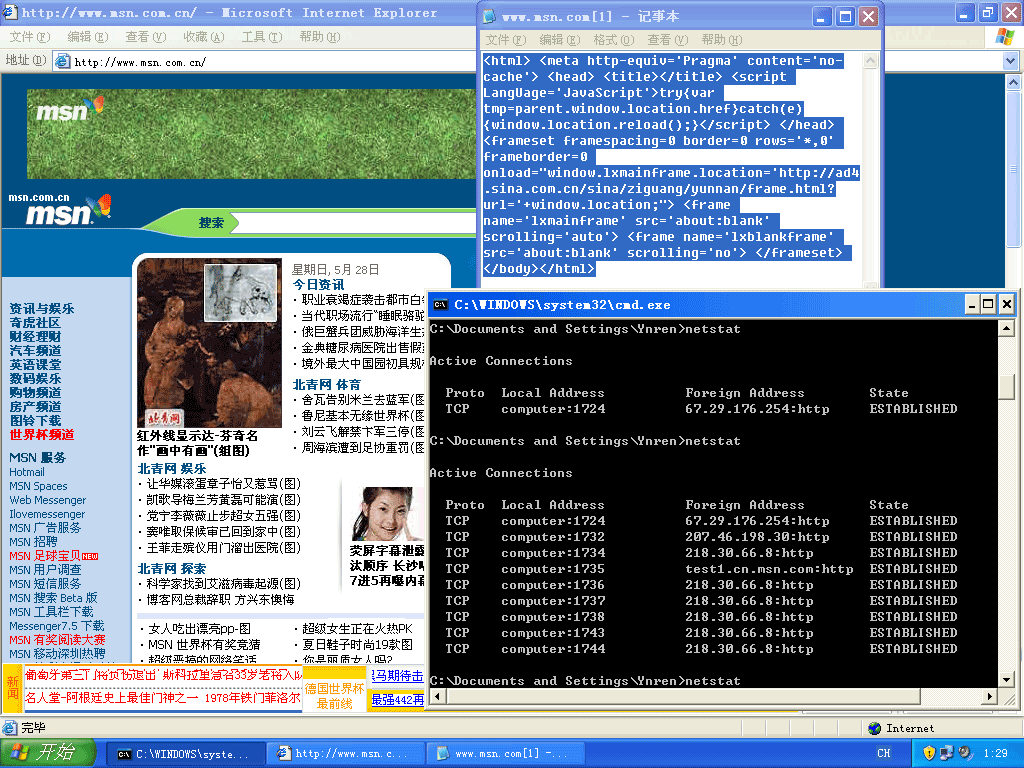
Task: Open the 北青网 体育 heading link
Action: pos(327,385)
